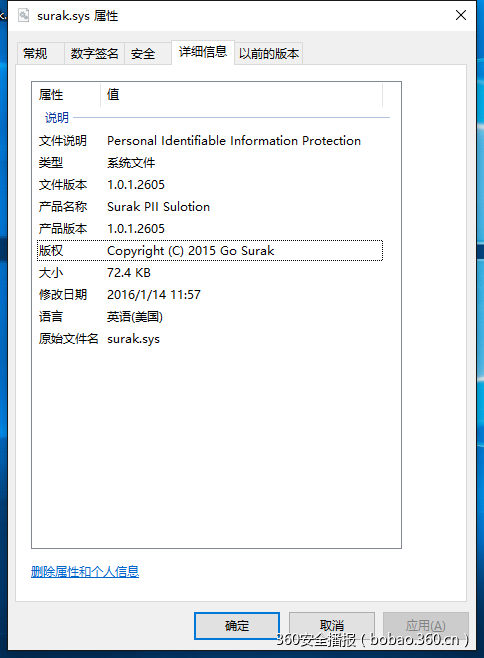Select the 大小 property label

coord(51,273)
